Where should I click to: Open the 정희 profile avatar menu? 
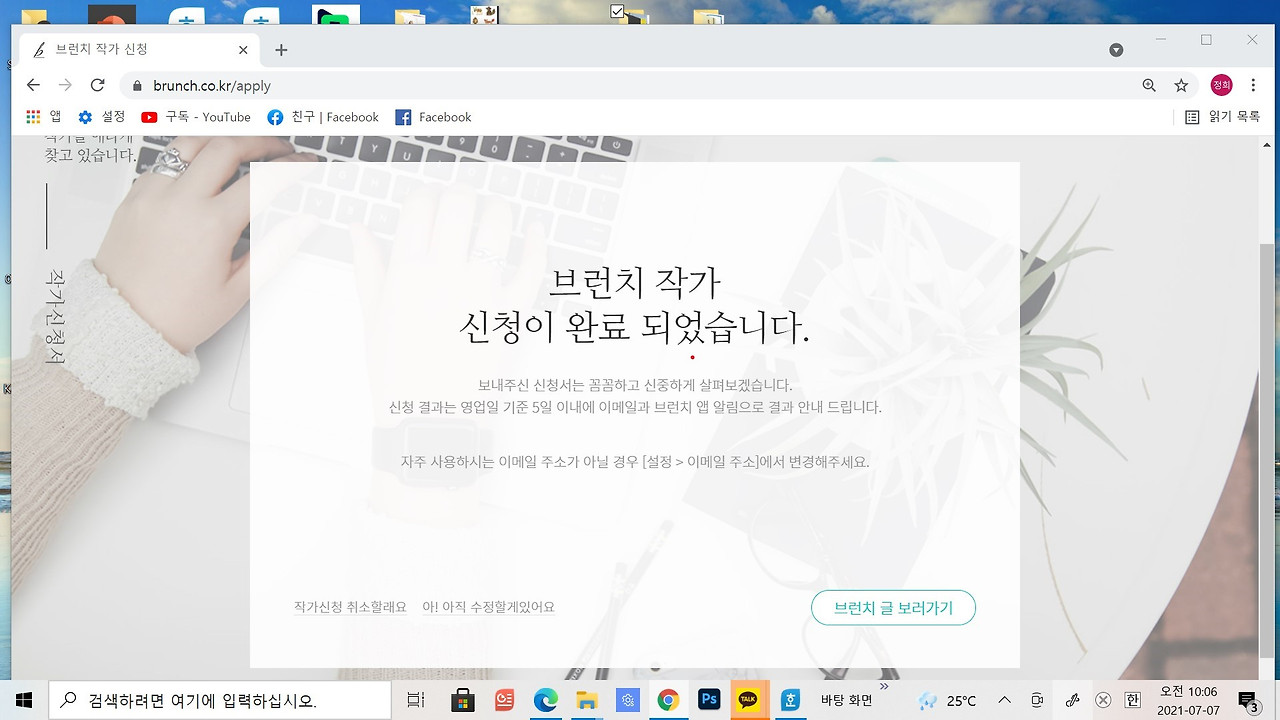point(1220,85)
